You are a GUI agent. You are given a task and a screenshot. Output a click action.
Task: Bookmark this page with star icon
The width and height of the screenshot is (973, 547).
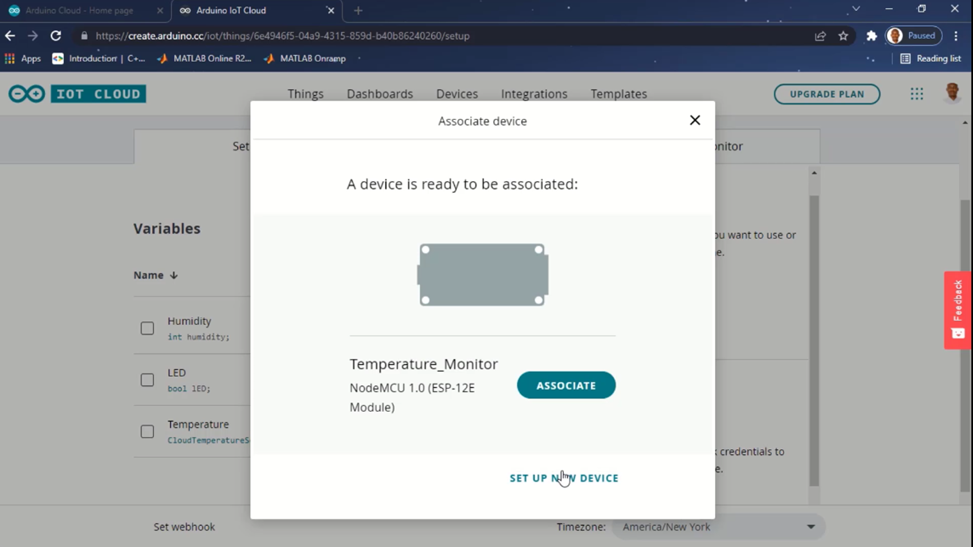pyautogui.click(x=843, y=36)
